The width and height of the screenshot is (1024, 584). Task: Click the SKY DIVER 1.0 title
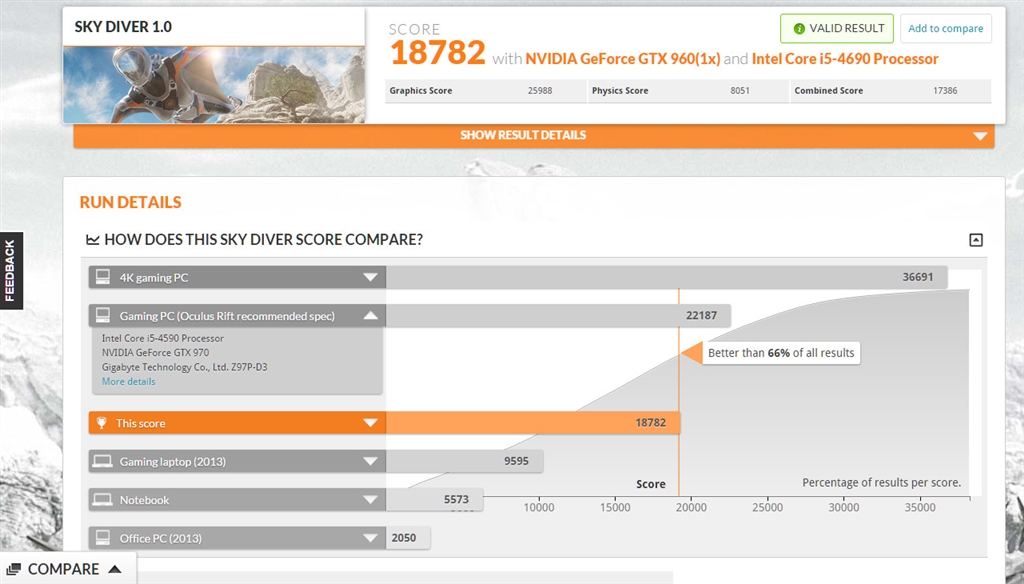point(123,27)
